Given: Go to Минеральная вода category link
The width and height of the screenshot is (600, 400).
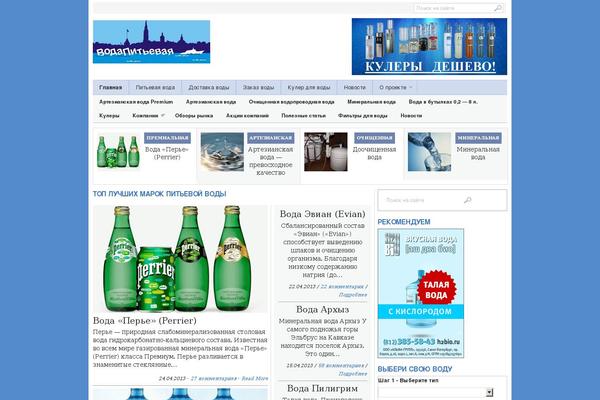Looking at the screenshot, I should 371,102.
